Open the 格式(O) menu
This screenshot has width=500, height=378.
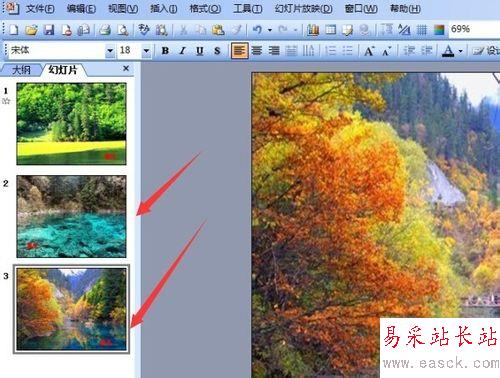[205, 9]
